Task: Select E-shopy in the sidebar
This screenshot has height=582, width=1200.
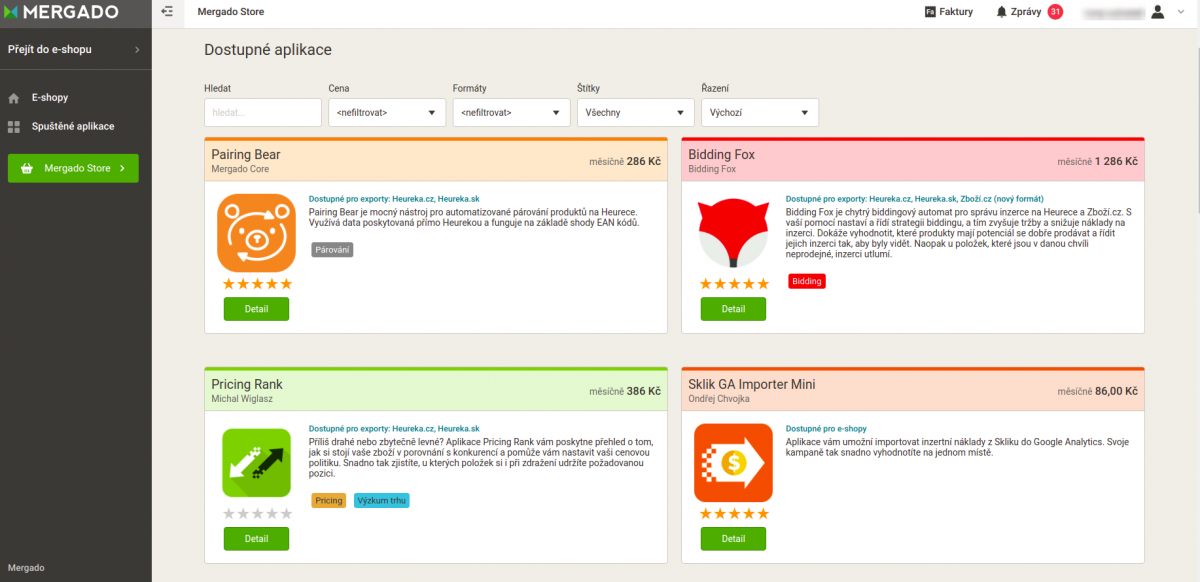Action: pos(50,98)
